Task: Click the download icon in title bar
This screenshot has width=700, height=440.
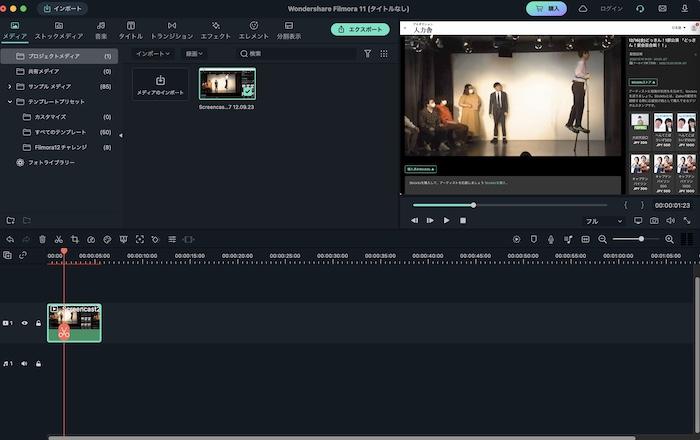Action: coord(684,8)
